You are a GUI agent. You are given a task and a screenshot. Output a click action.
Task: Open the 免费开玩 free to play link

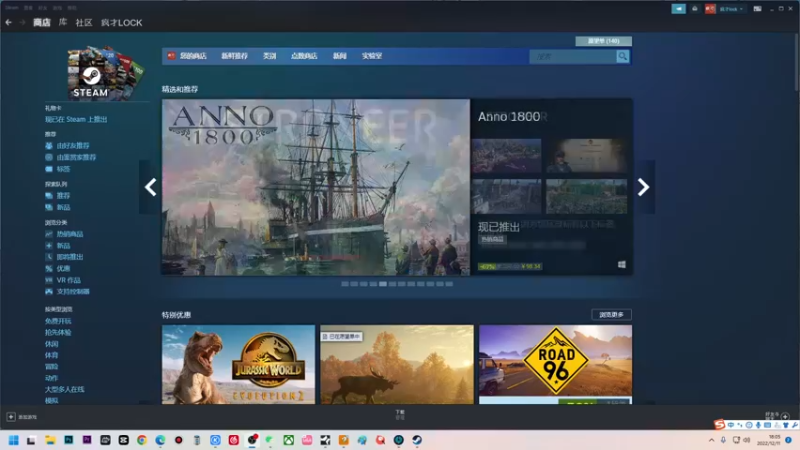(x=58, y=321)
